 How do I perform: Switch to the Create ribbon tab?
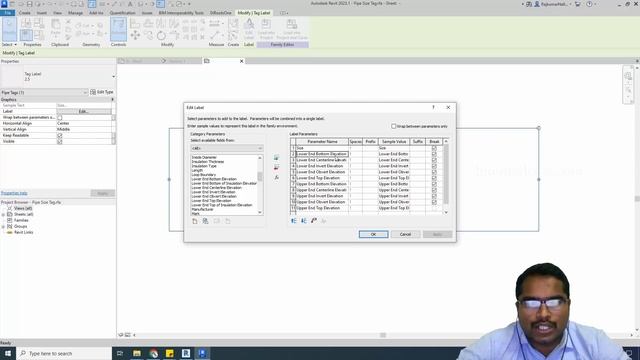tap(24, 13)
